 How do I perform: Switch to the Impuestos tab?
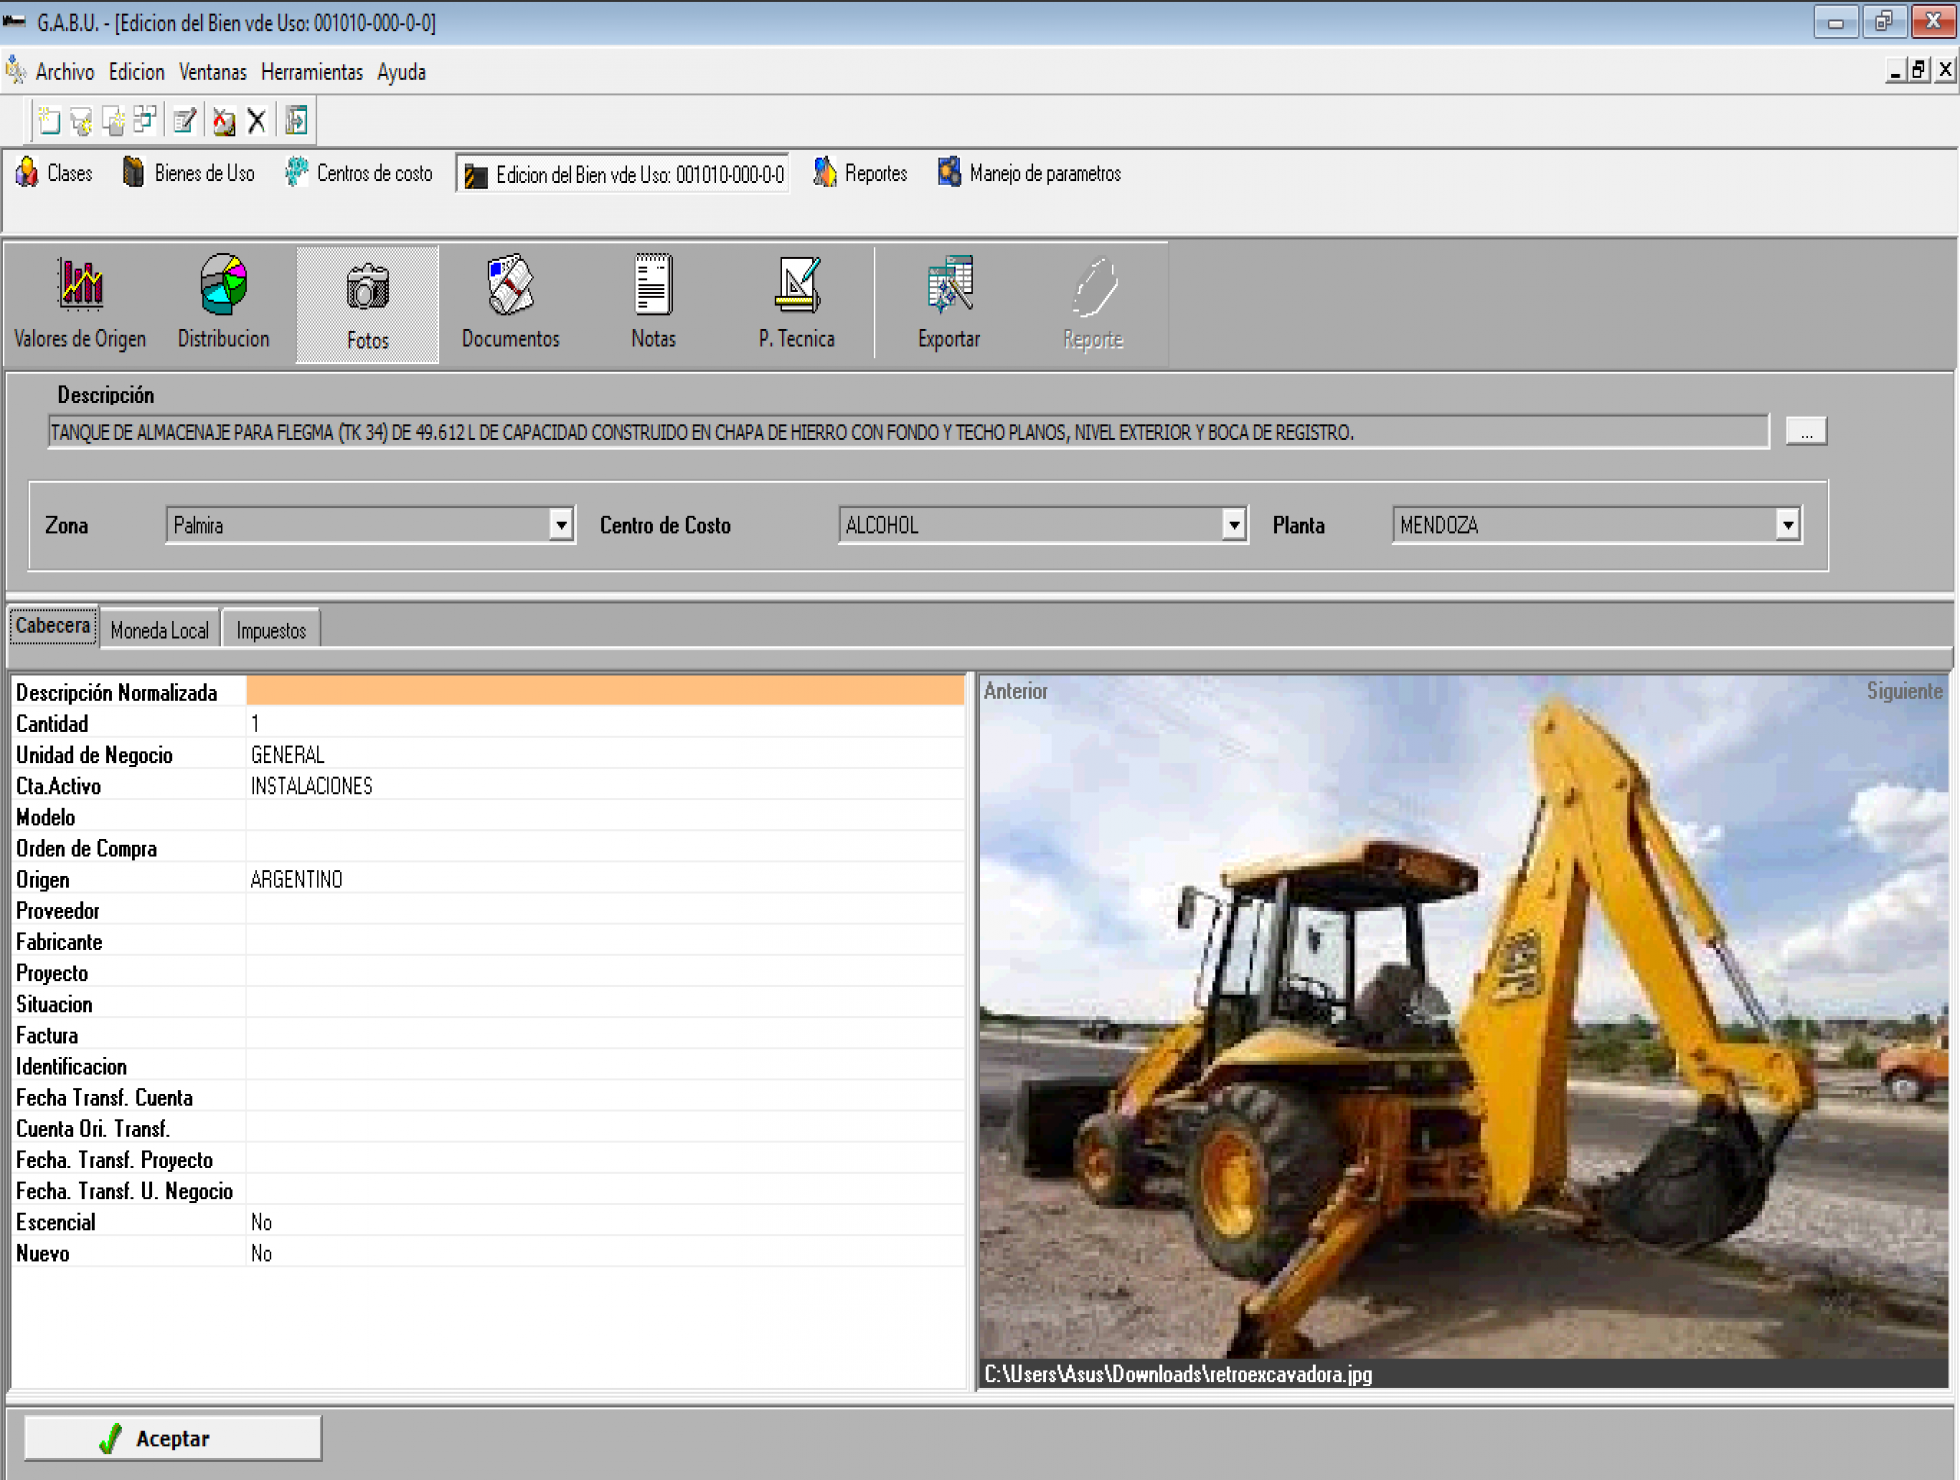[x=271, y=630]
